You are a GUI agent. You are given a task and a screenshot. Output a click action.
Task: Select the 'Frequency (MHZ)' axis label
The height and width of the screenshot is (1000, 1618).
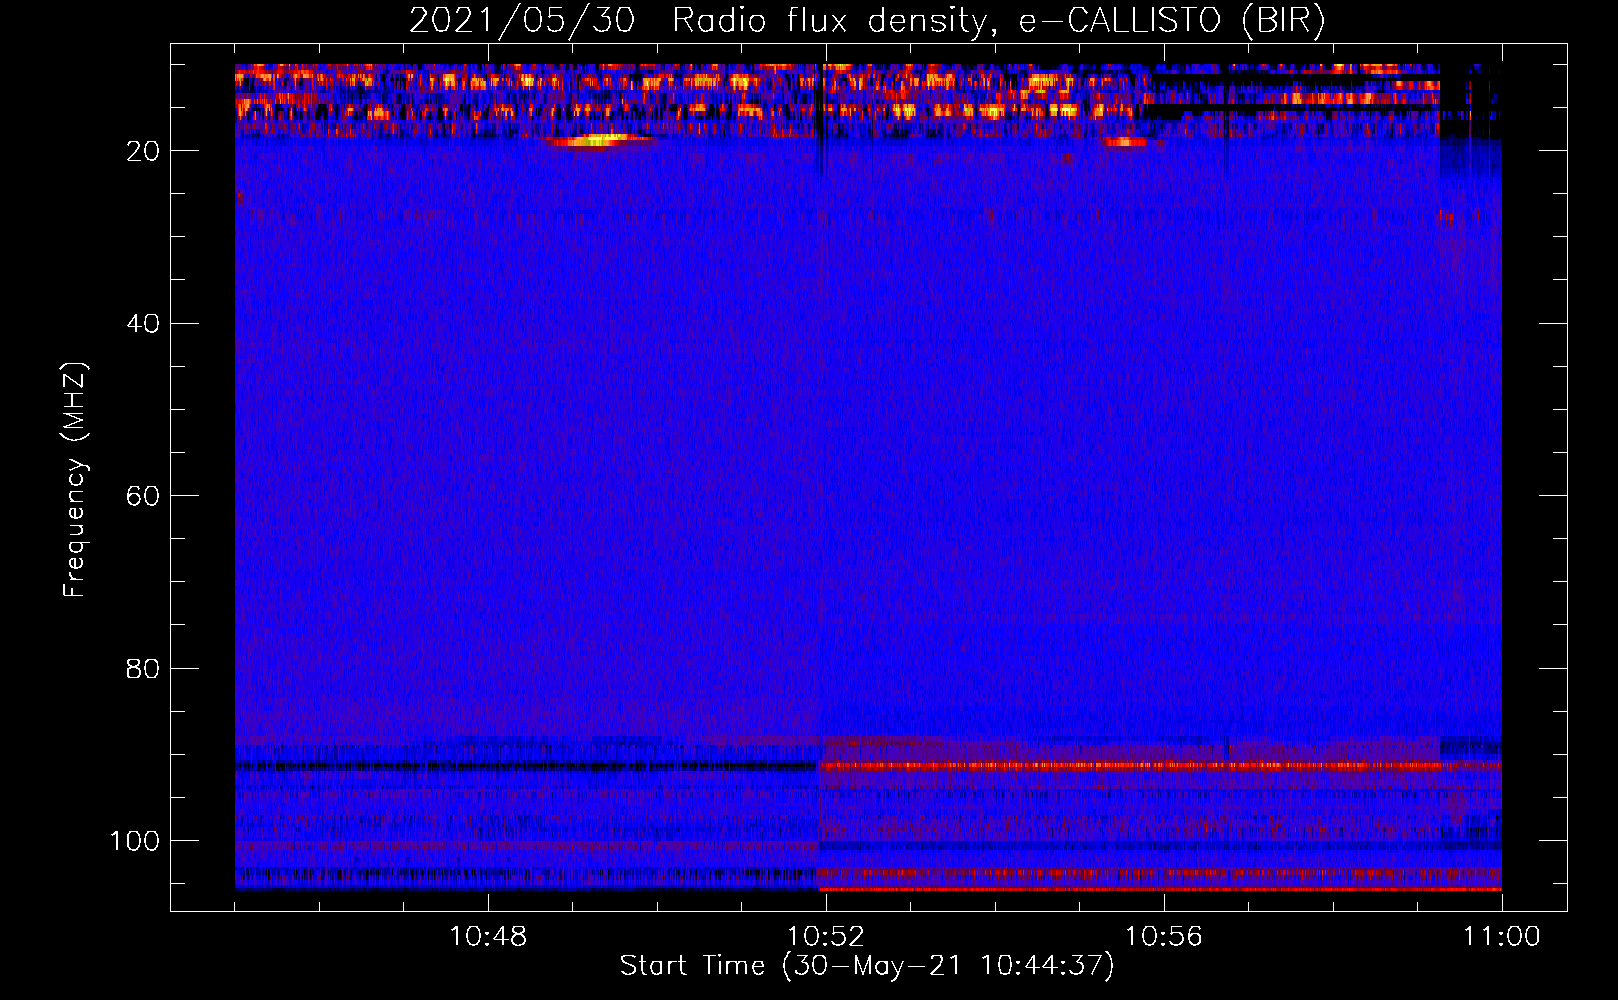(x=75, y=479)
